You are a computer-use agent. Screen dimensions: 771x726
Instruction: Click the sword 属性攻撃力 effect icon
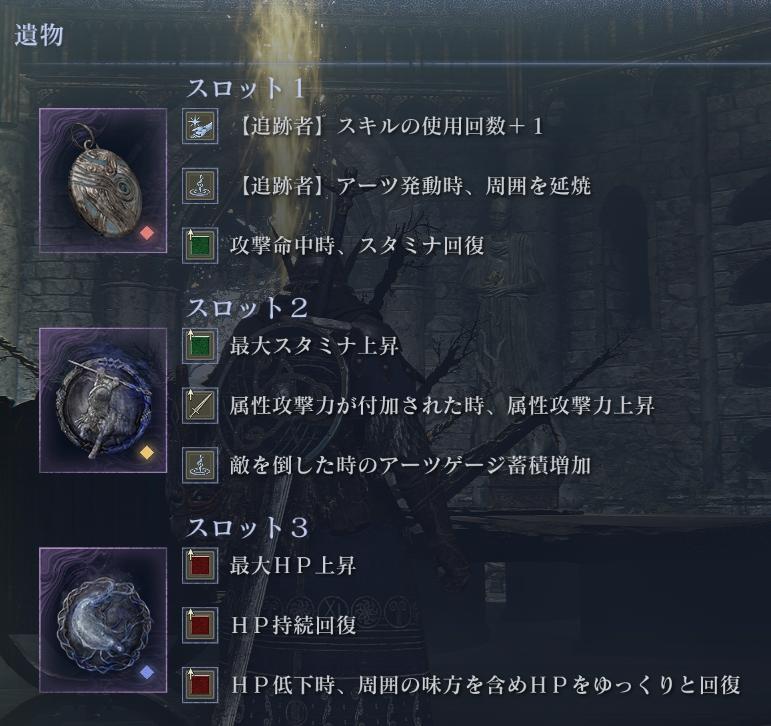point(200,406)
